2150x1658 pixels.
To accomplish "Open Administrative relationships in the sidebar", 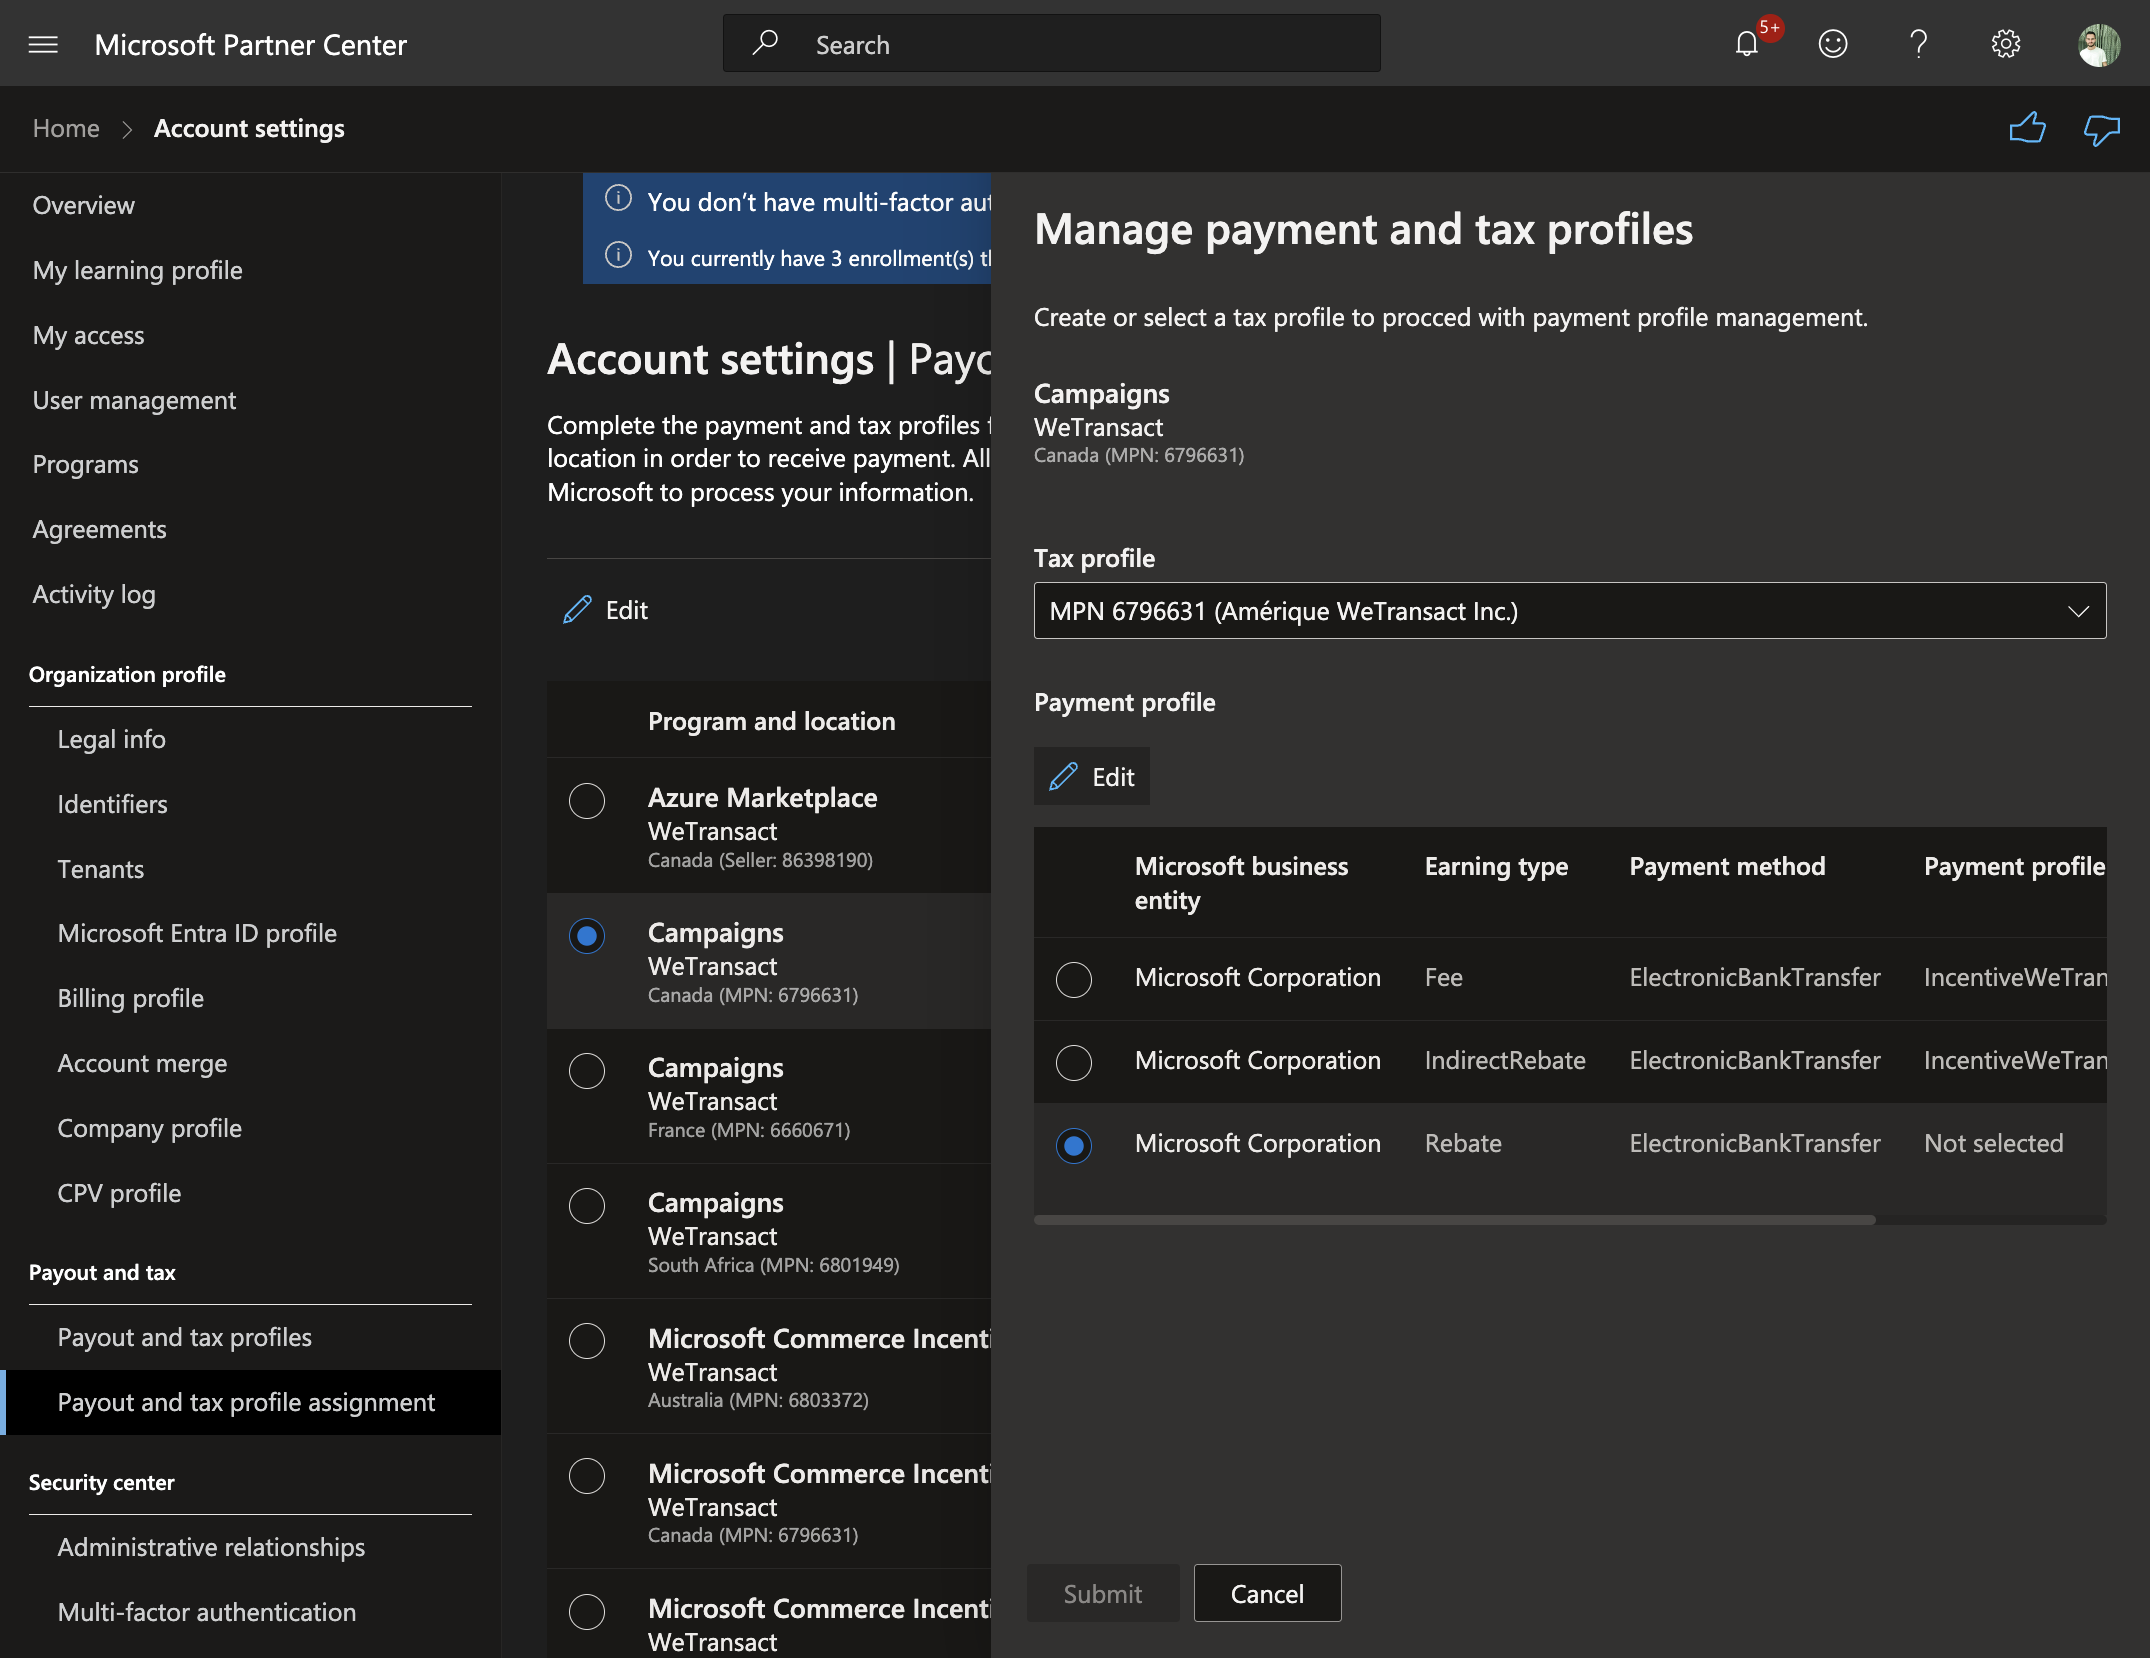I will pos(211,1547).
